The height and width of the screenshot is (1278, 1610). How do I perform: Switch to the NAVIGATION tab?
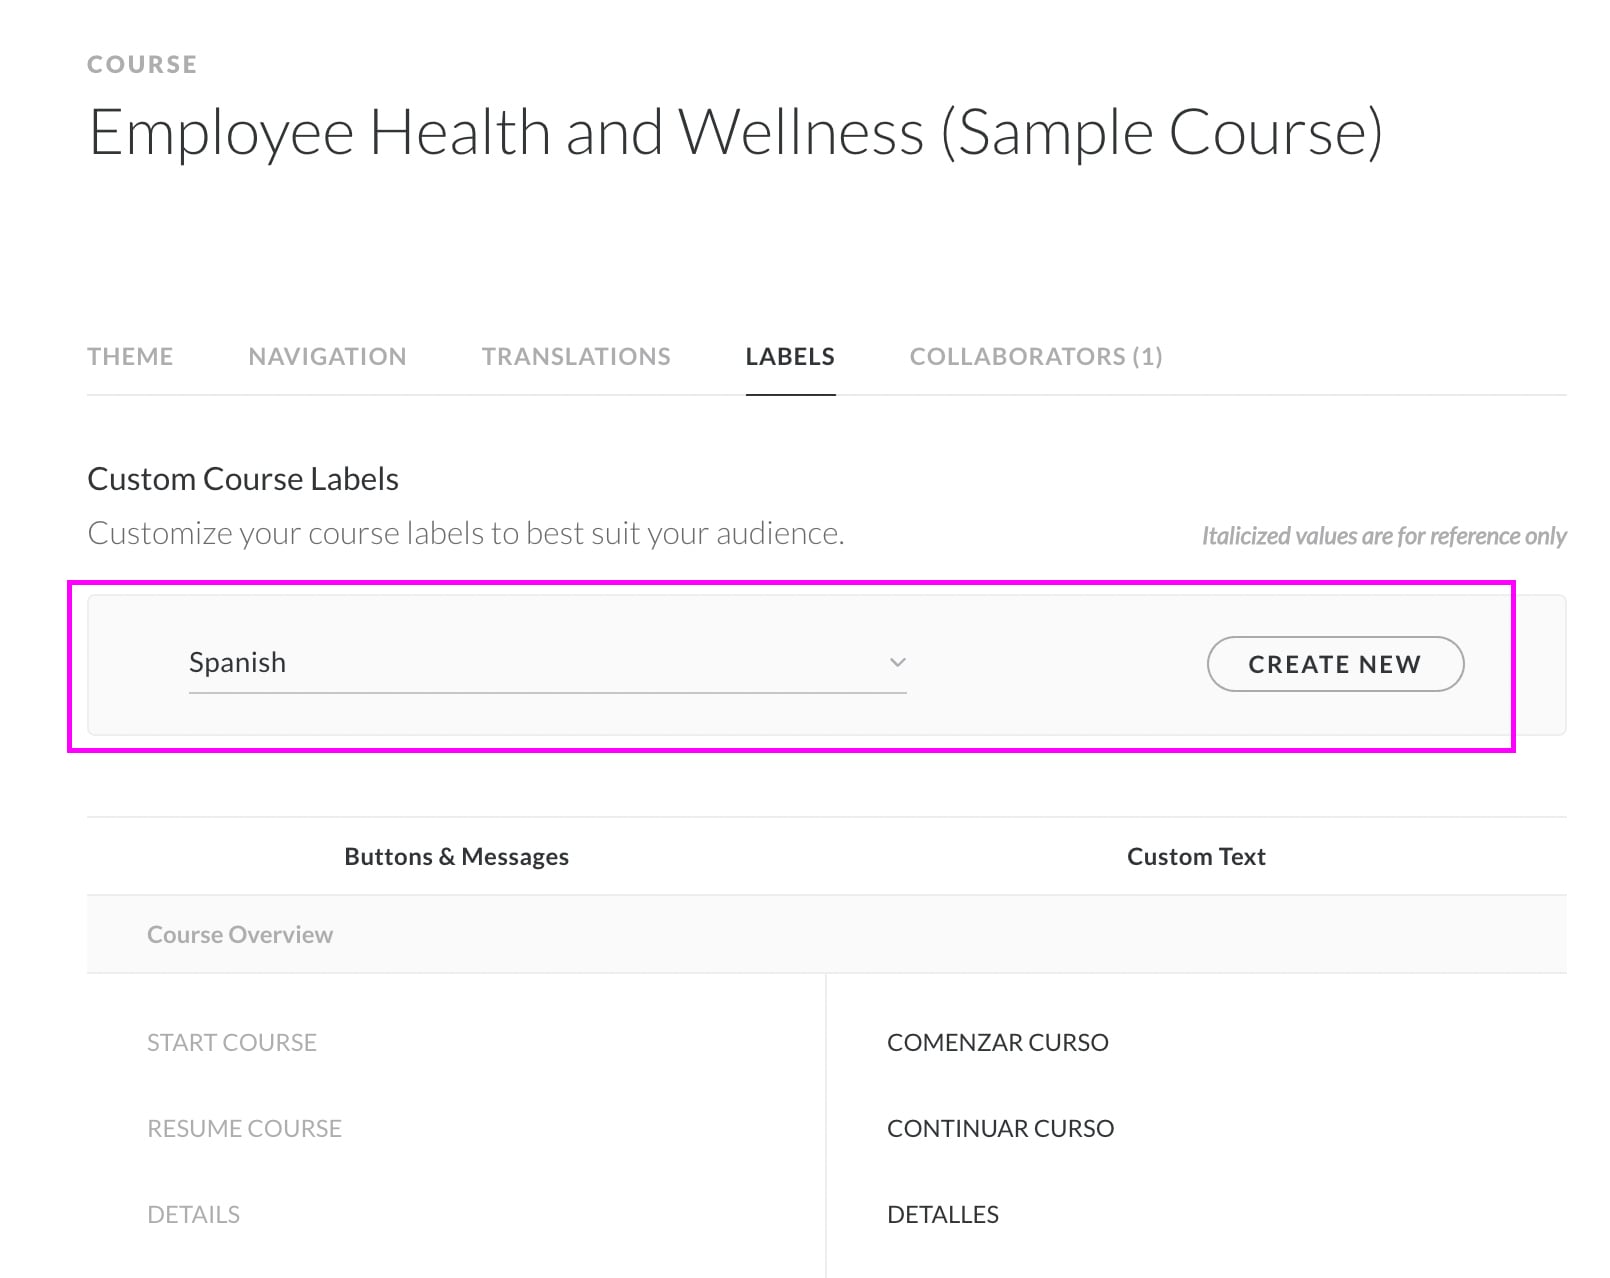(327, 356)
